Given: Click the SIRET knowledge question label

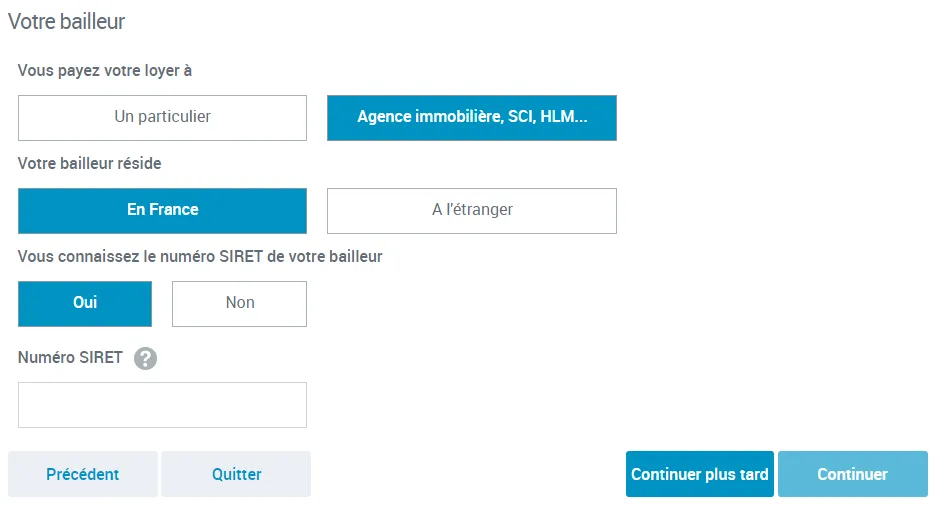Looking at the screenshot, I should click(x=200, y=256).
